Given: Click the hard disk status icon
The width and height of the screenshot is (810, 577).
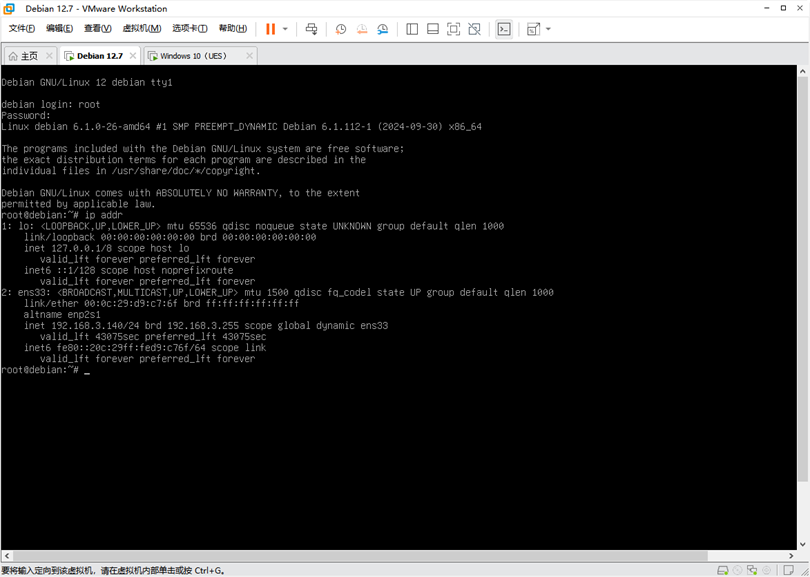Looking at the screenshot, I should (723, 570).
